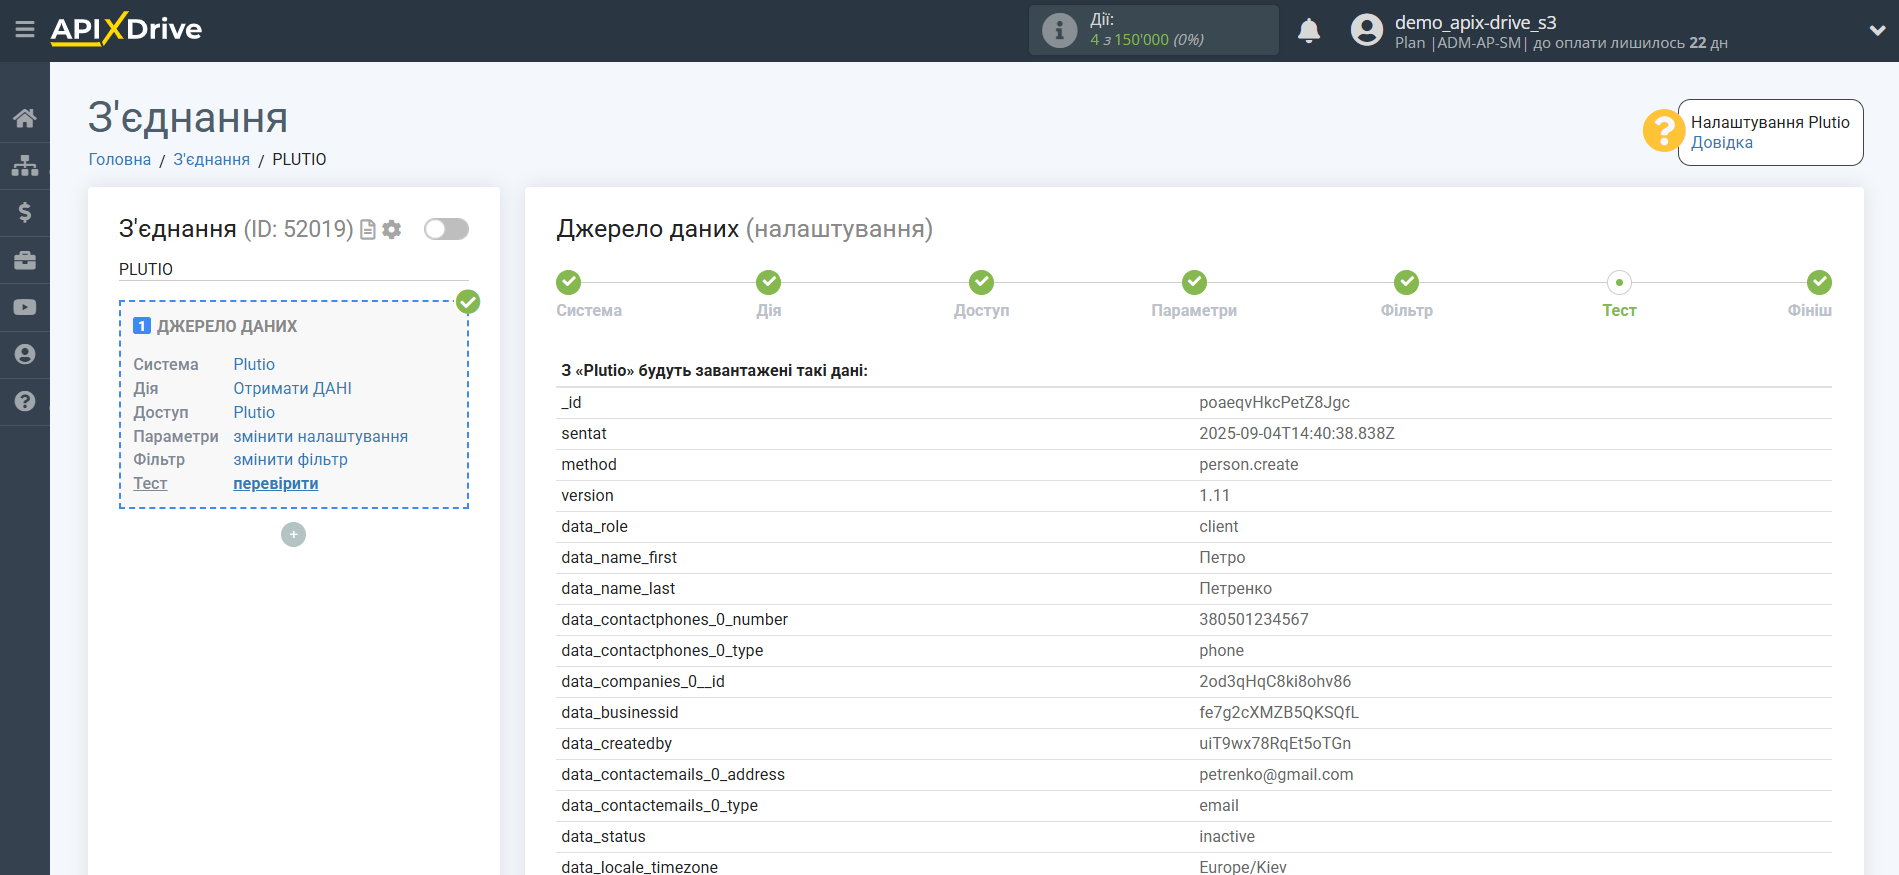1899x875 pixels.
Task: Click data_role field name
Action: click(x=595, y=526)
